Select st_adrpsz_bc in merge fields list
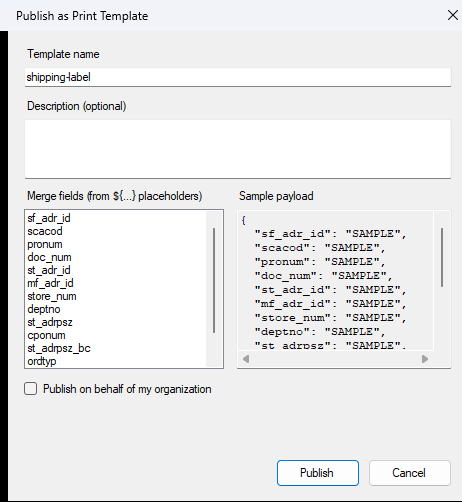 (59, 348)
